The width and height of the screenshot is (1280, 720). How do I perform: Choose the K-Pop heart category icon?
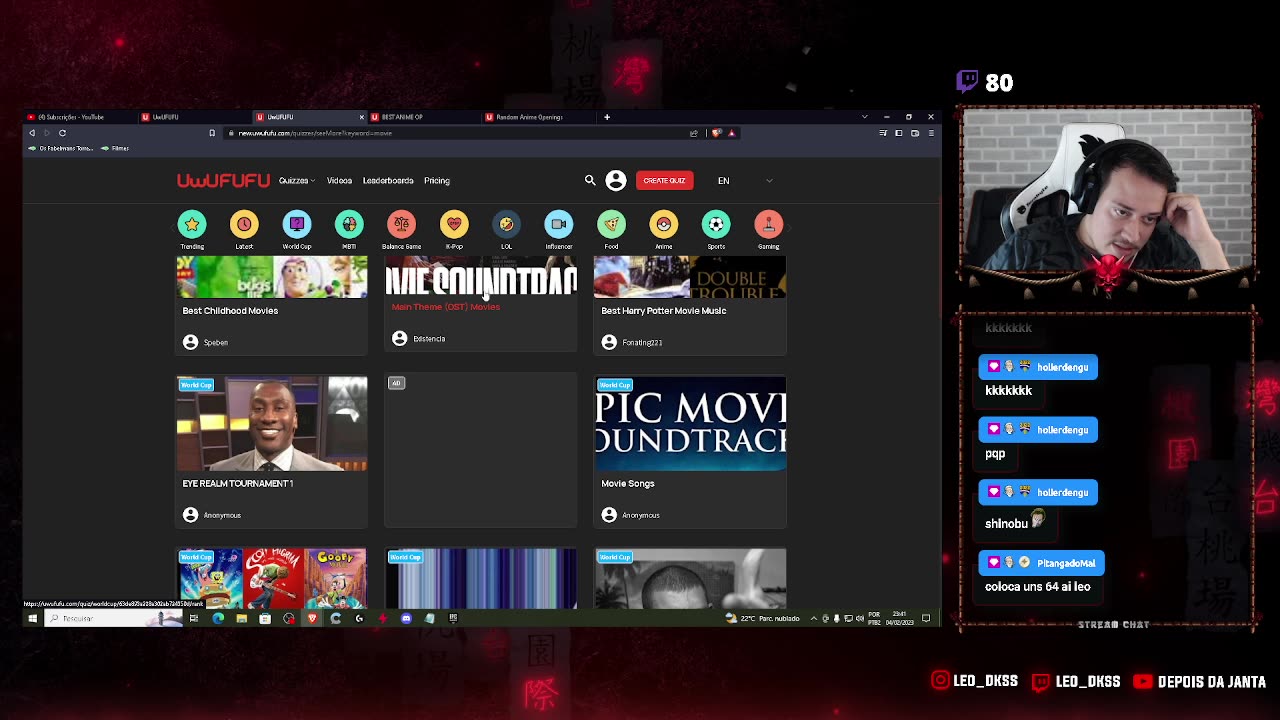point(454,224)
